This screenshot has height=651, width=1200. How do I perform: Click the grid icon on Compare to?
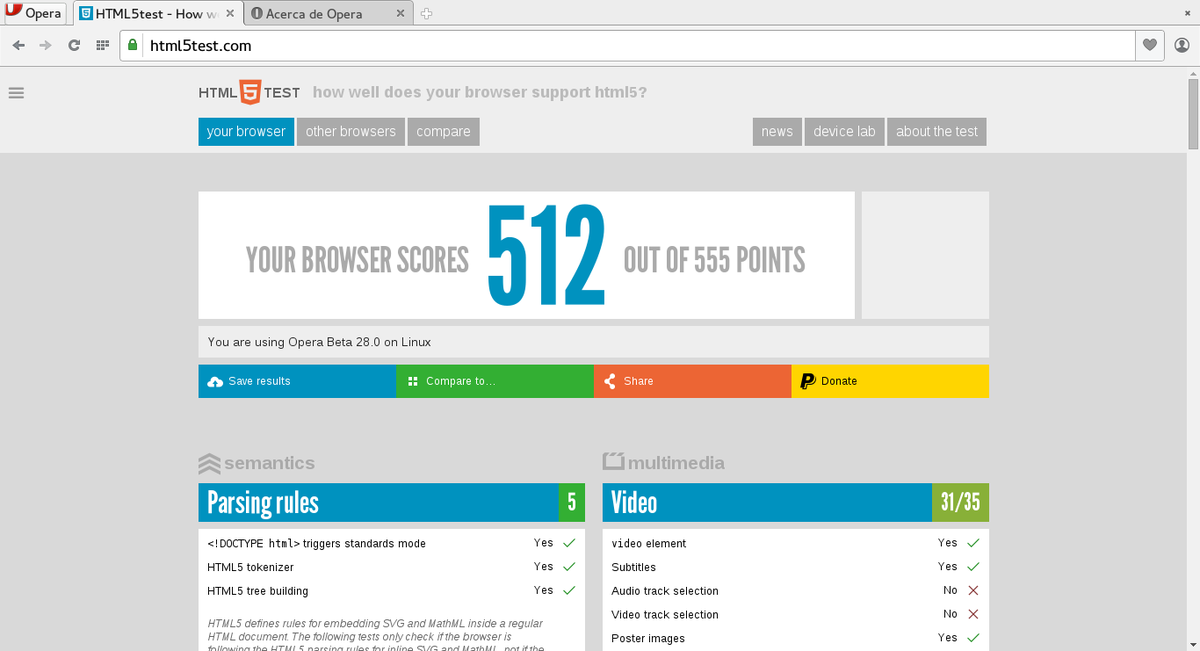[413, 381]
